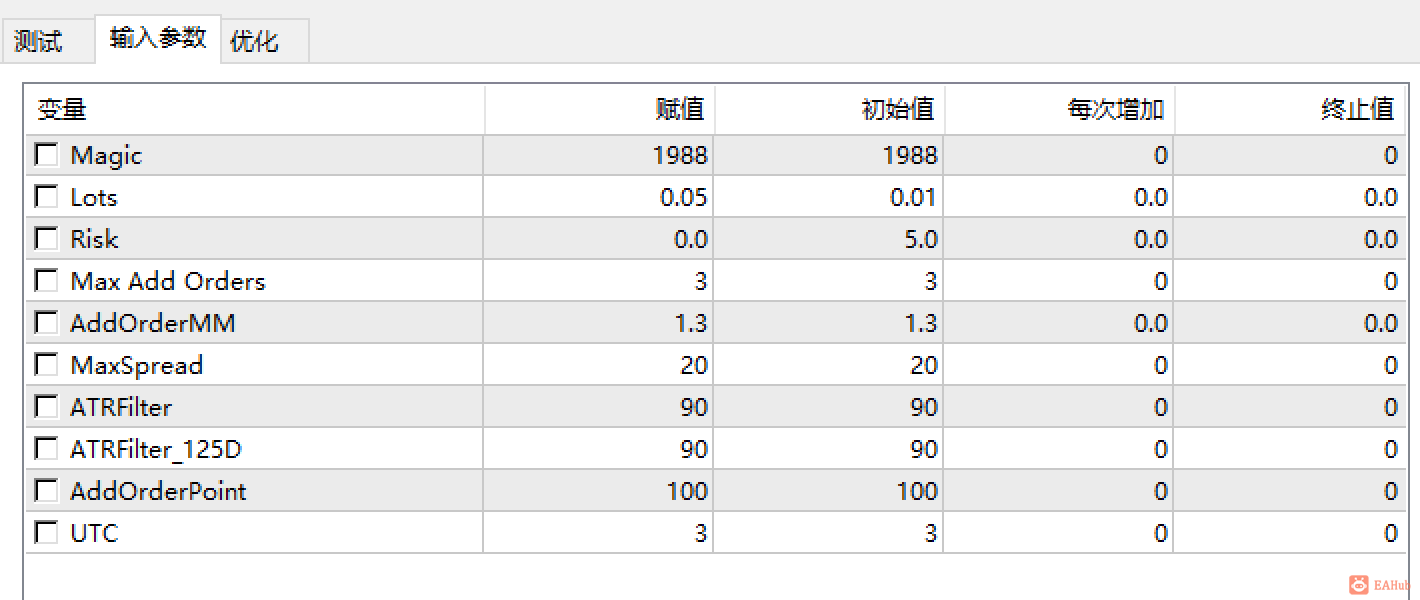Screen dimensions: 1420x600
Task: Check the Risk parameter box
Action: pos(46,239)
